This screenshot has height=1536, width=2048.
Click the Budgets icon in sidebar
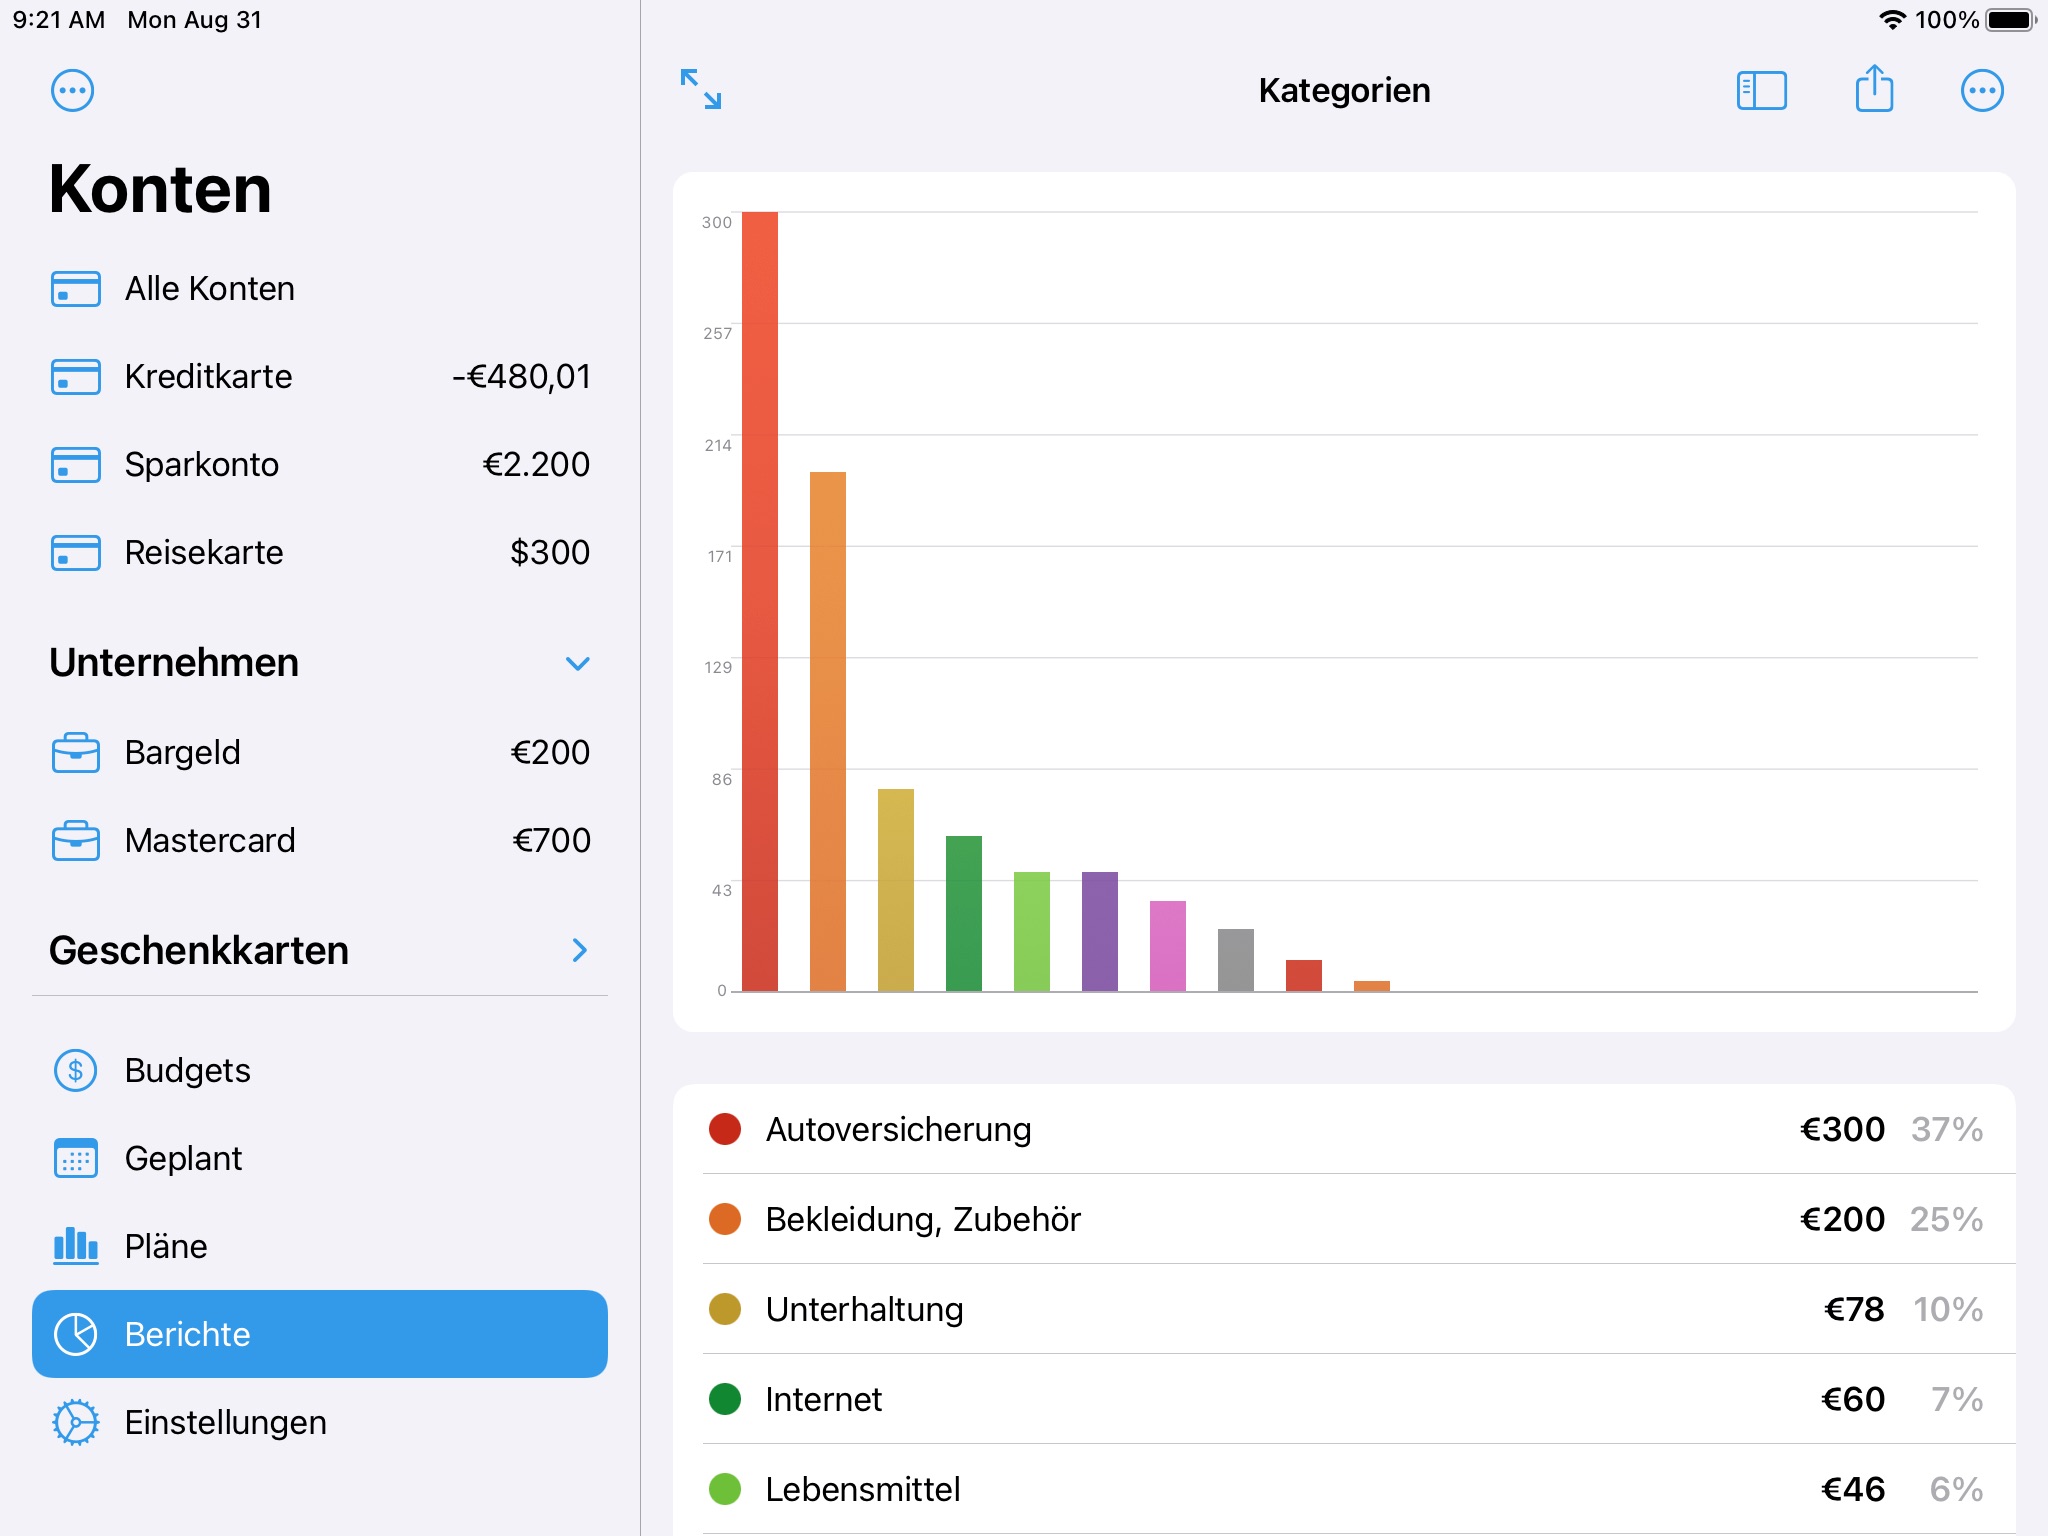pyautogui.click(x=74, y=1068)
